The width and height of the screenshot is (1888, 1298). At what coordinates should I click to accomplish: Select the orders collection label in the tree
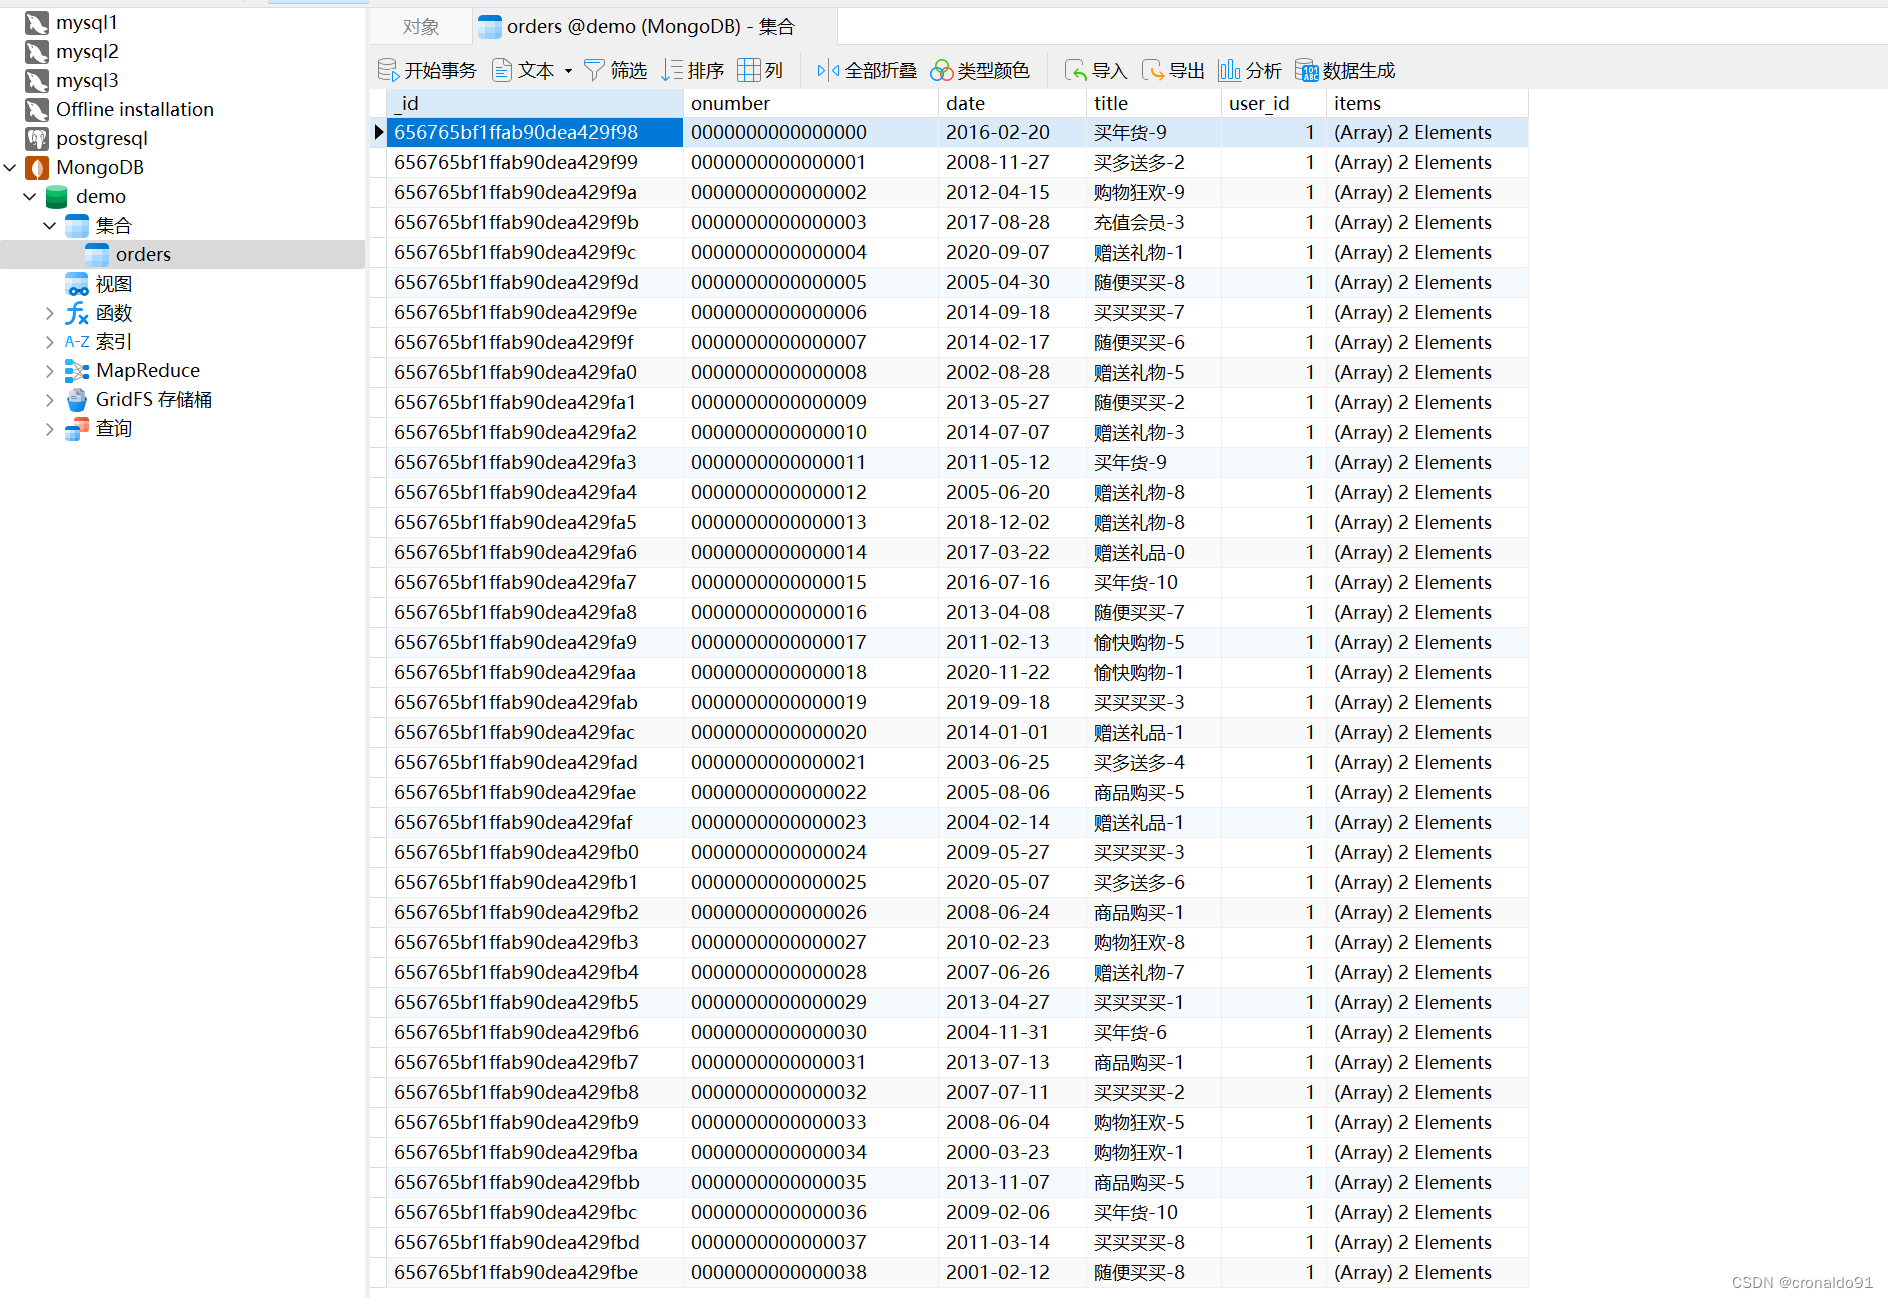pos(143,254)
